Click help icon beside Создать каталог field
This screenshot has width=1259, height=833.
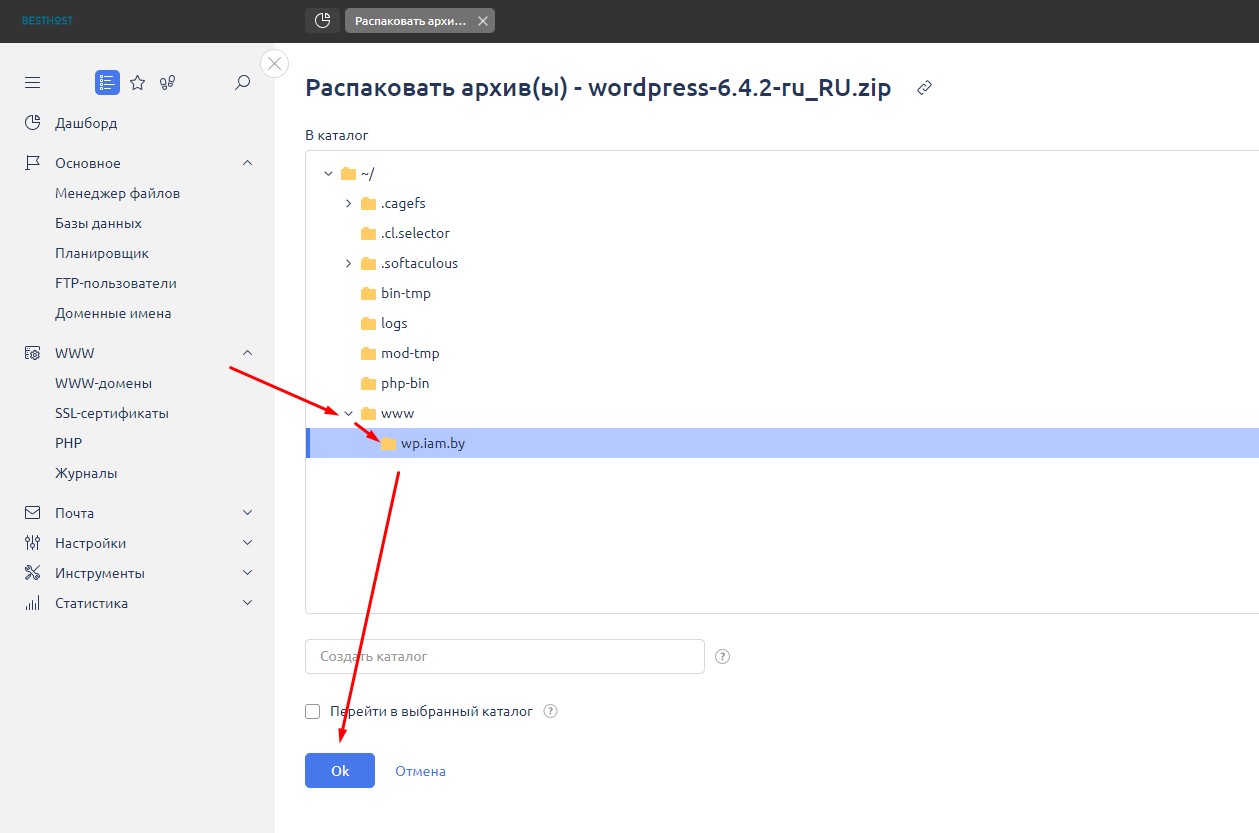[723, 657]
